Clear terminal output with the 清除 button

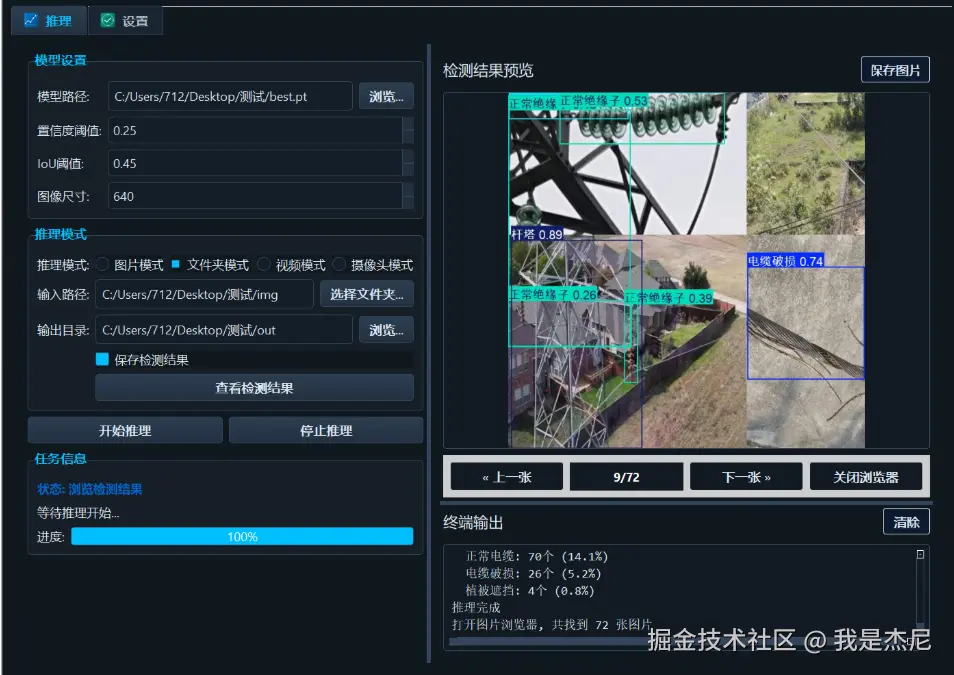tap(905, 521)
